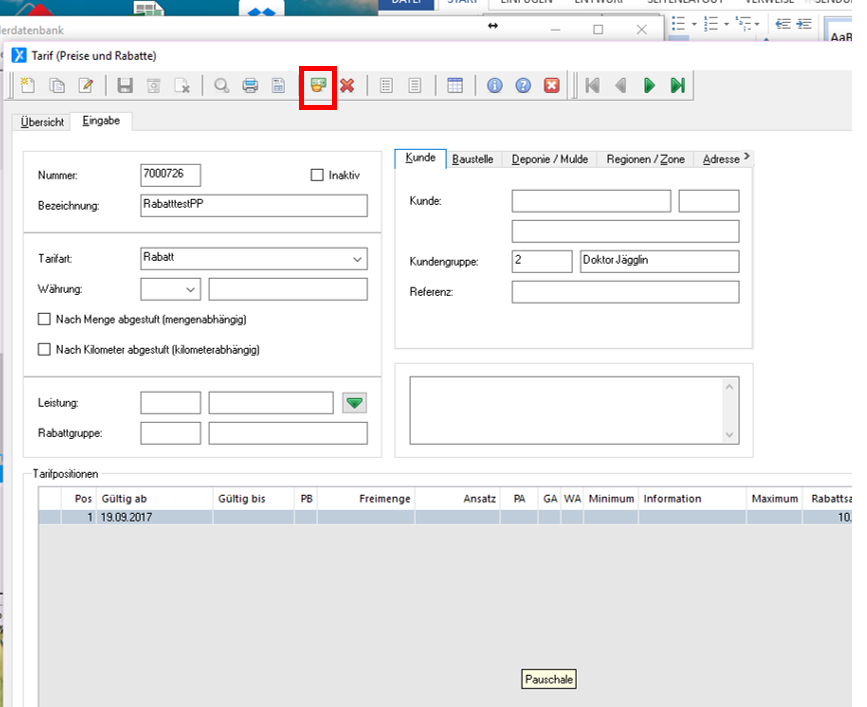
Task: Click the copy record toolbar icon
Action: tap(57, 86)
